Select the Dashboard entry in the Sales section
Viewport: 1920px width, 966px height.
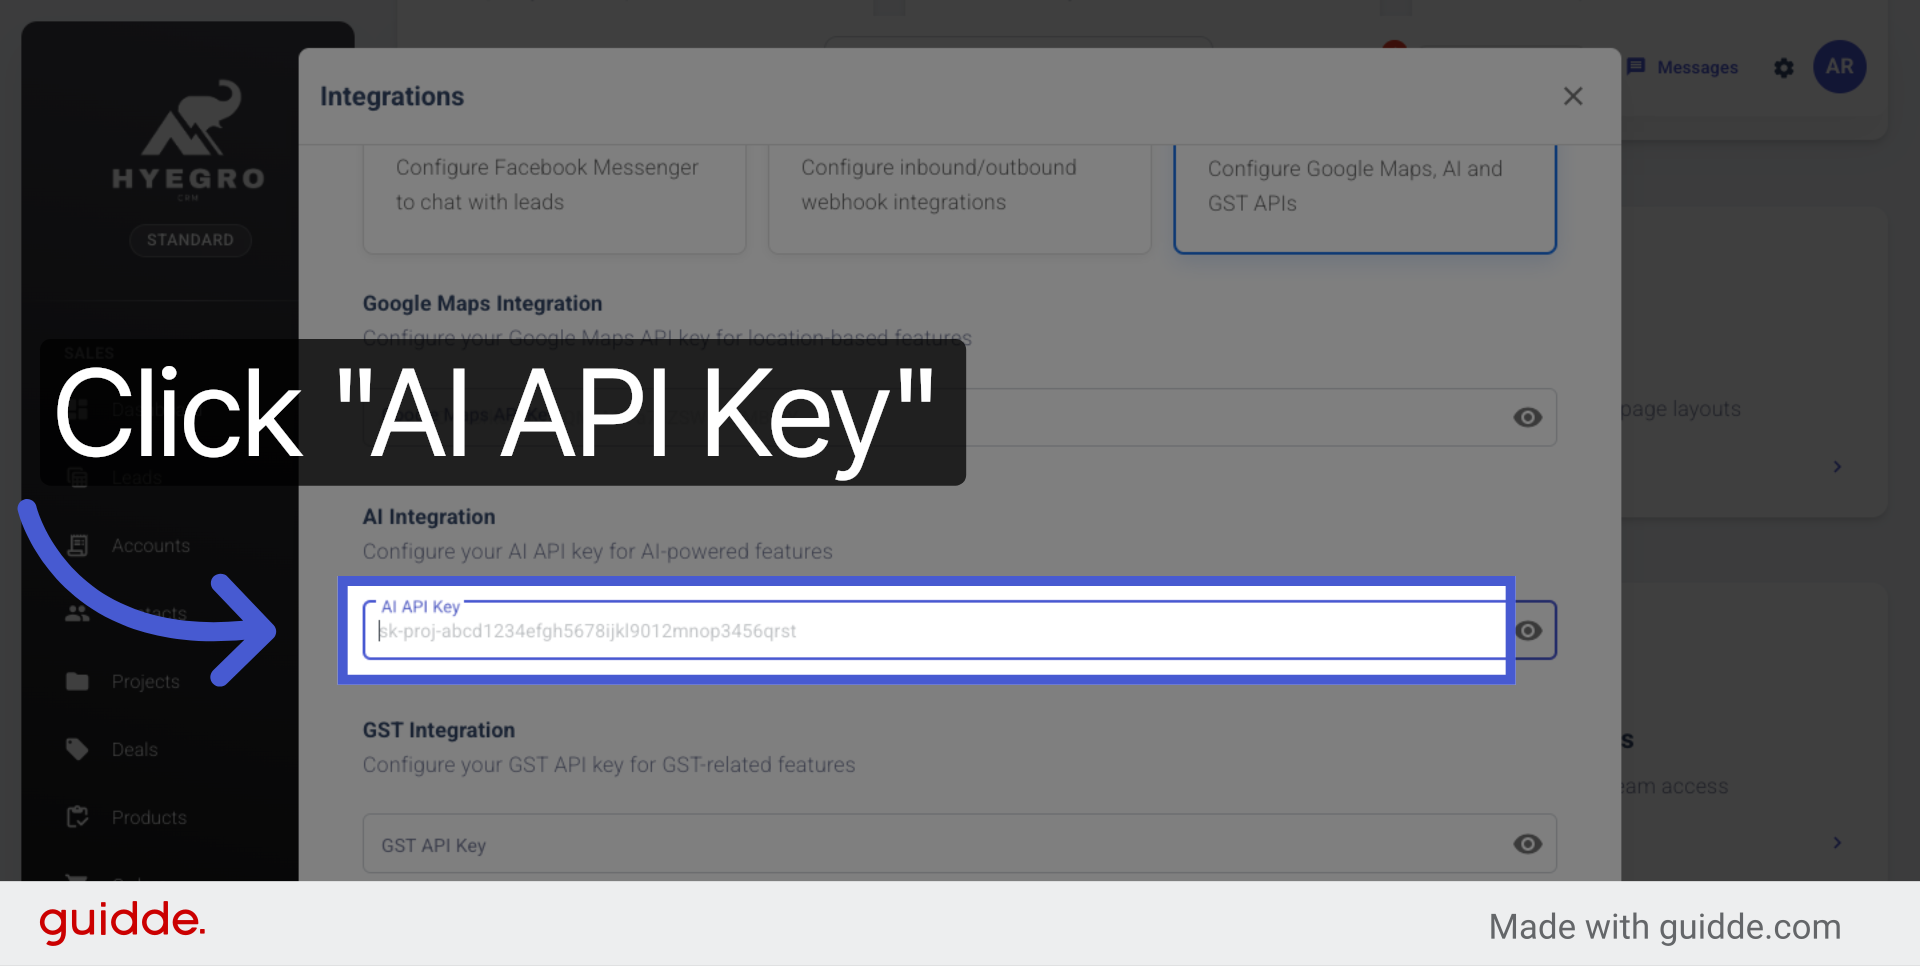point(78,409)
